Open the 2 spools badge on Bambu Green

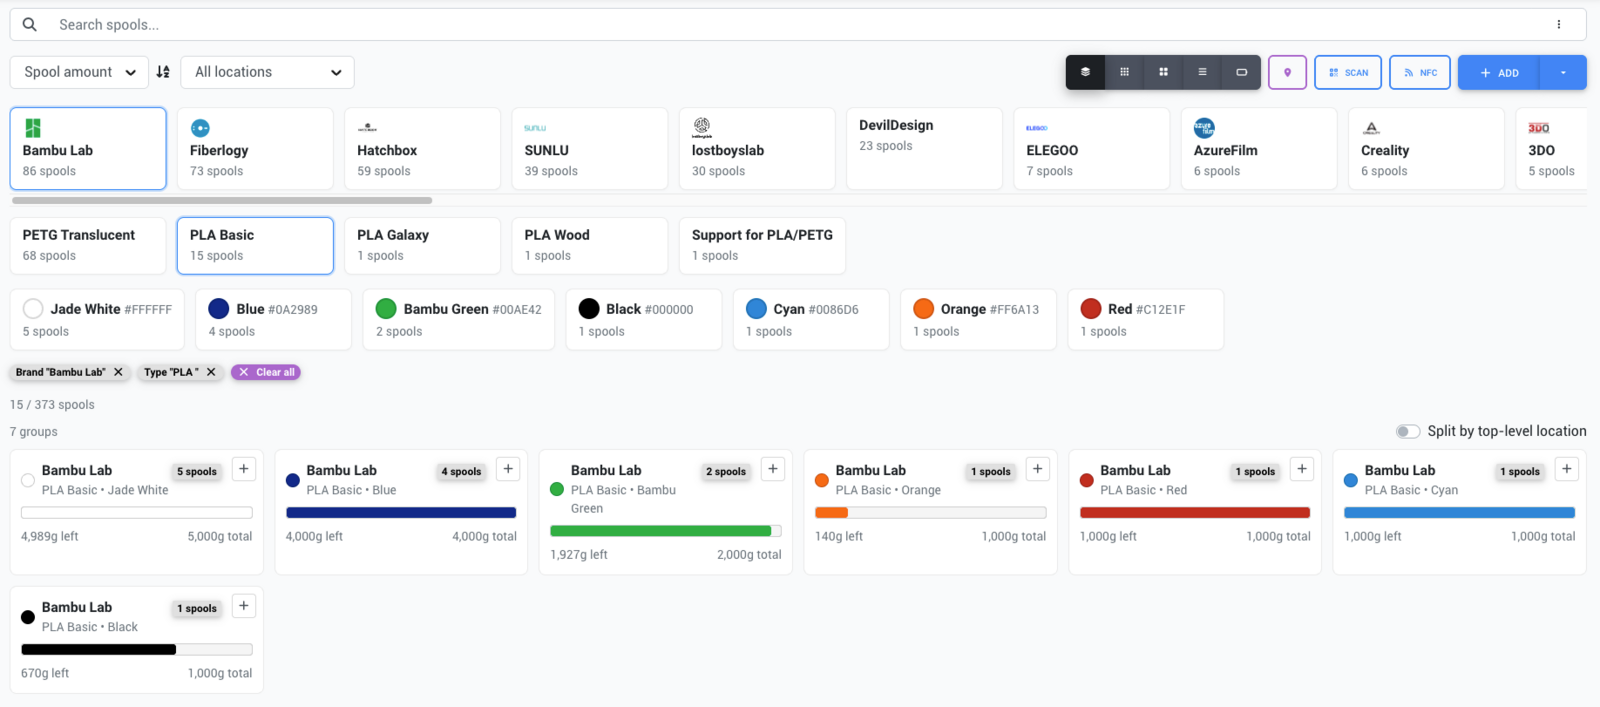[x=726, y=471]
